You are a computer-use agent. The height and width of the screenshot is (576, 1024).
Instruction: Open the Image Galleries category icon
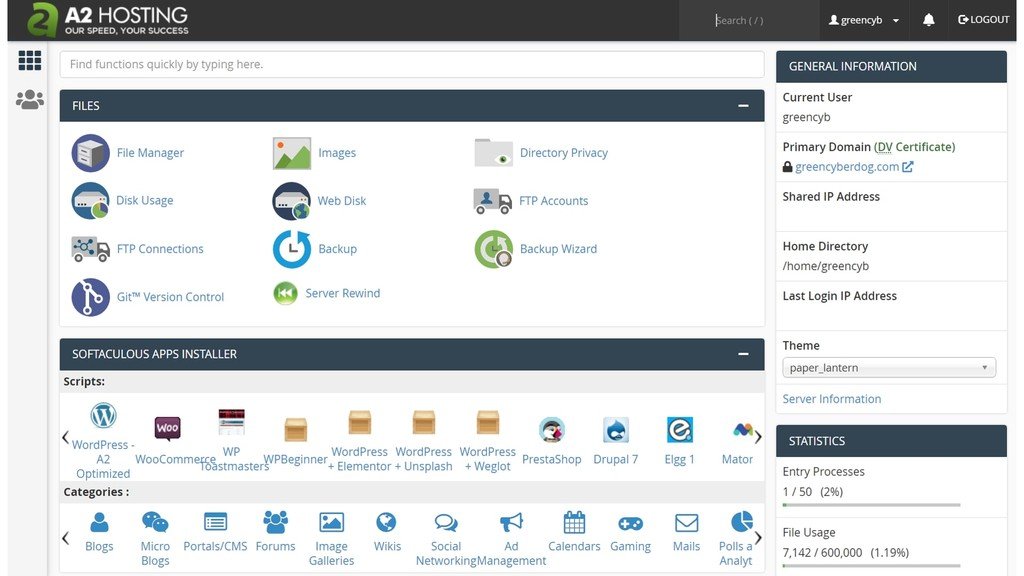(331, 522)
